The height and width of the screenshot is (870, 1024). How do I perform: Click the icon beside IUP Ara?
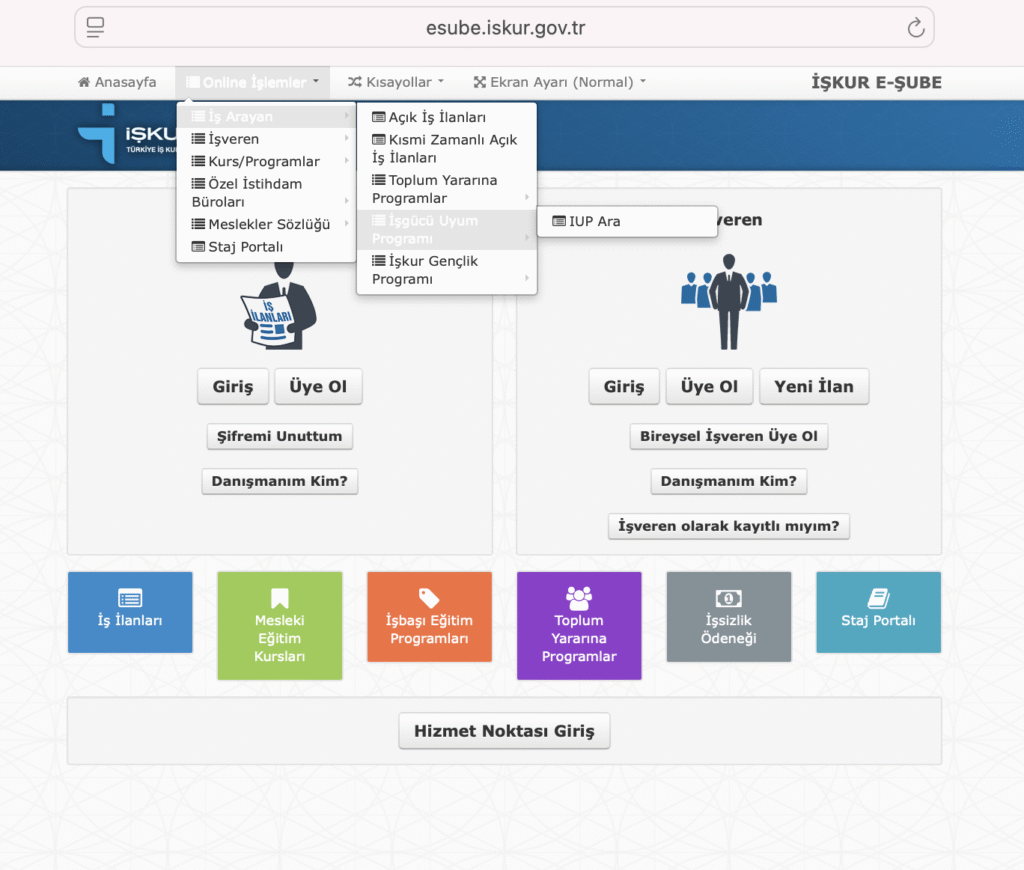pos(559,221)
